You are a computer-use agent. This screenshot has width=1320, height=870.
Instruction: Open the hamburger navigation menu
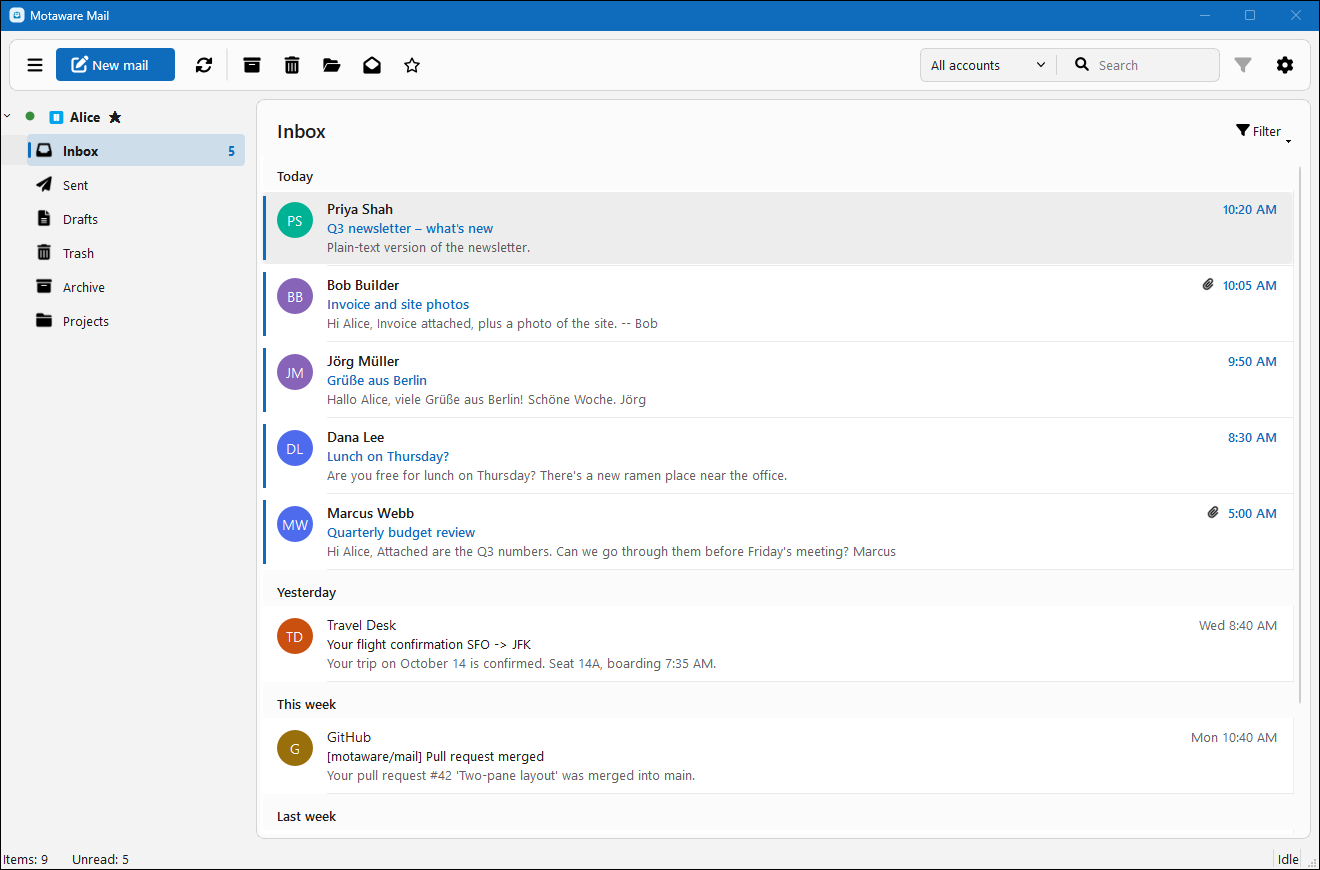coord(35,65)
